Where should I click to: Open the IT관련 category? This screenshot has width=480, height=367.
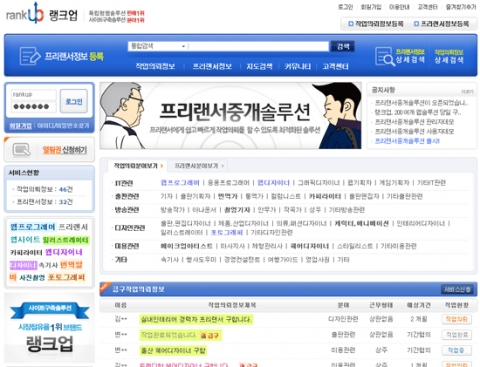pos(124,183)
